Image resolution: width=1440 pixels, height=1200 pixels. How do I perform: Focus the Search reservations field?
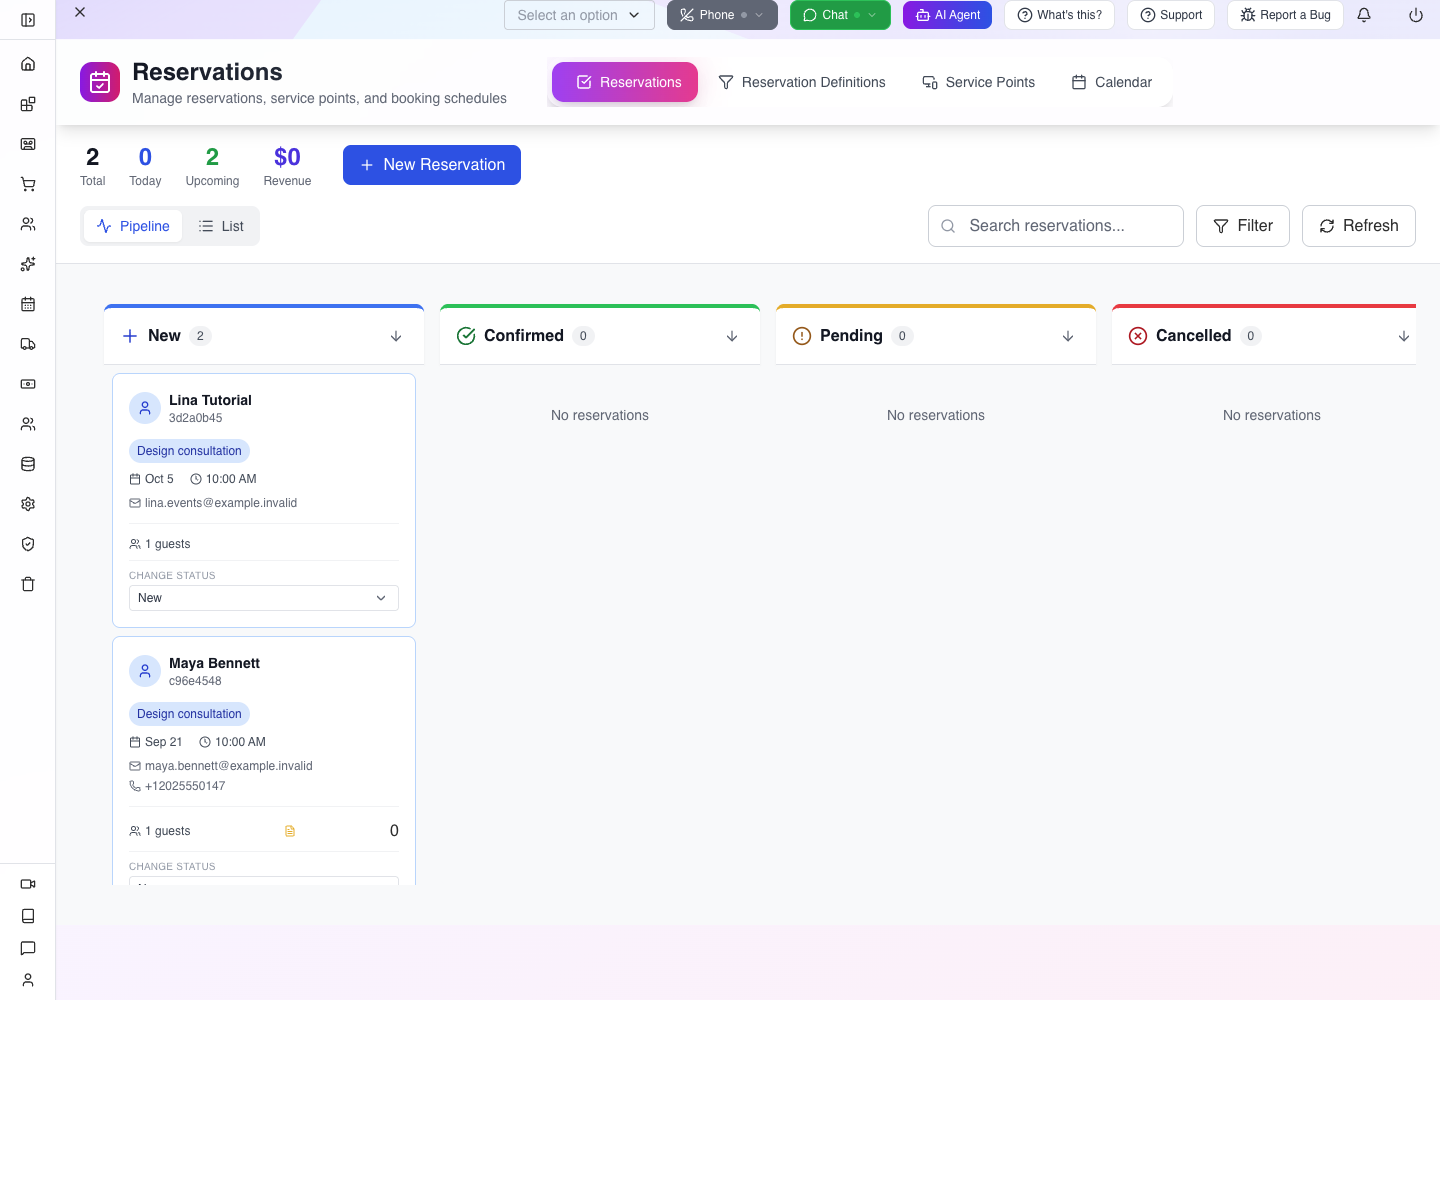pyautogui.click(x=1056, y=226)
